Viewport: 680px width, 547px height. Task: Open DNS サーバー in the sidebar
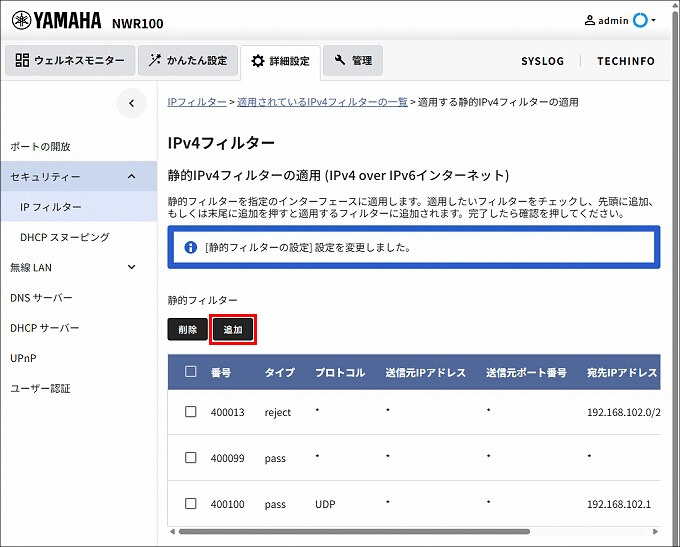coord(41,298)
